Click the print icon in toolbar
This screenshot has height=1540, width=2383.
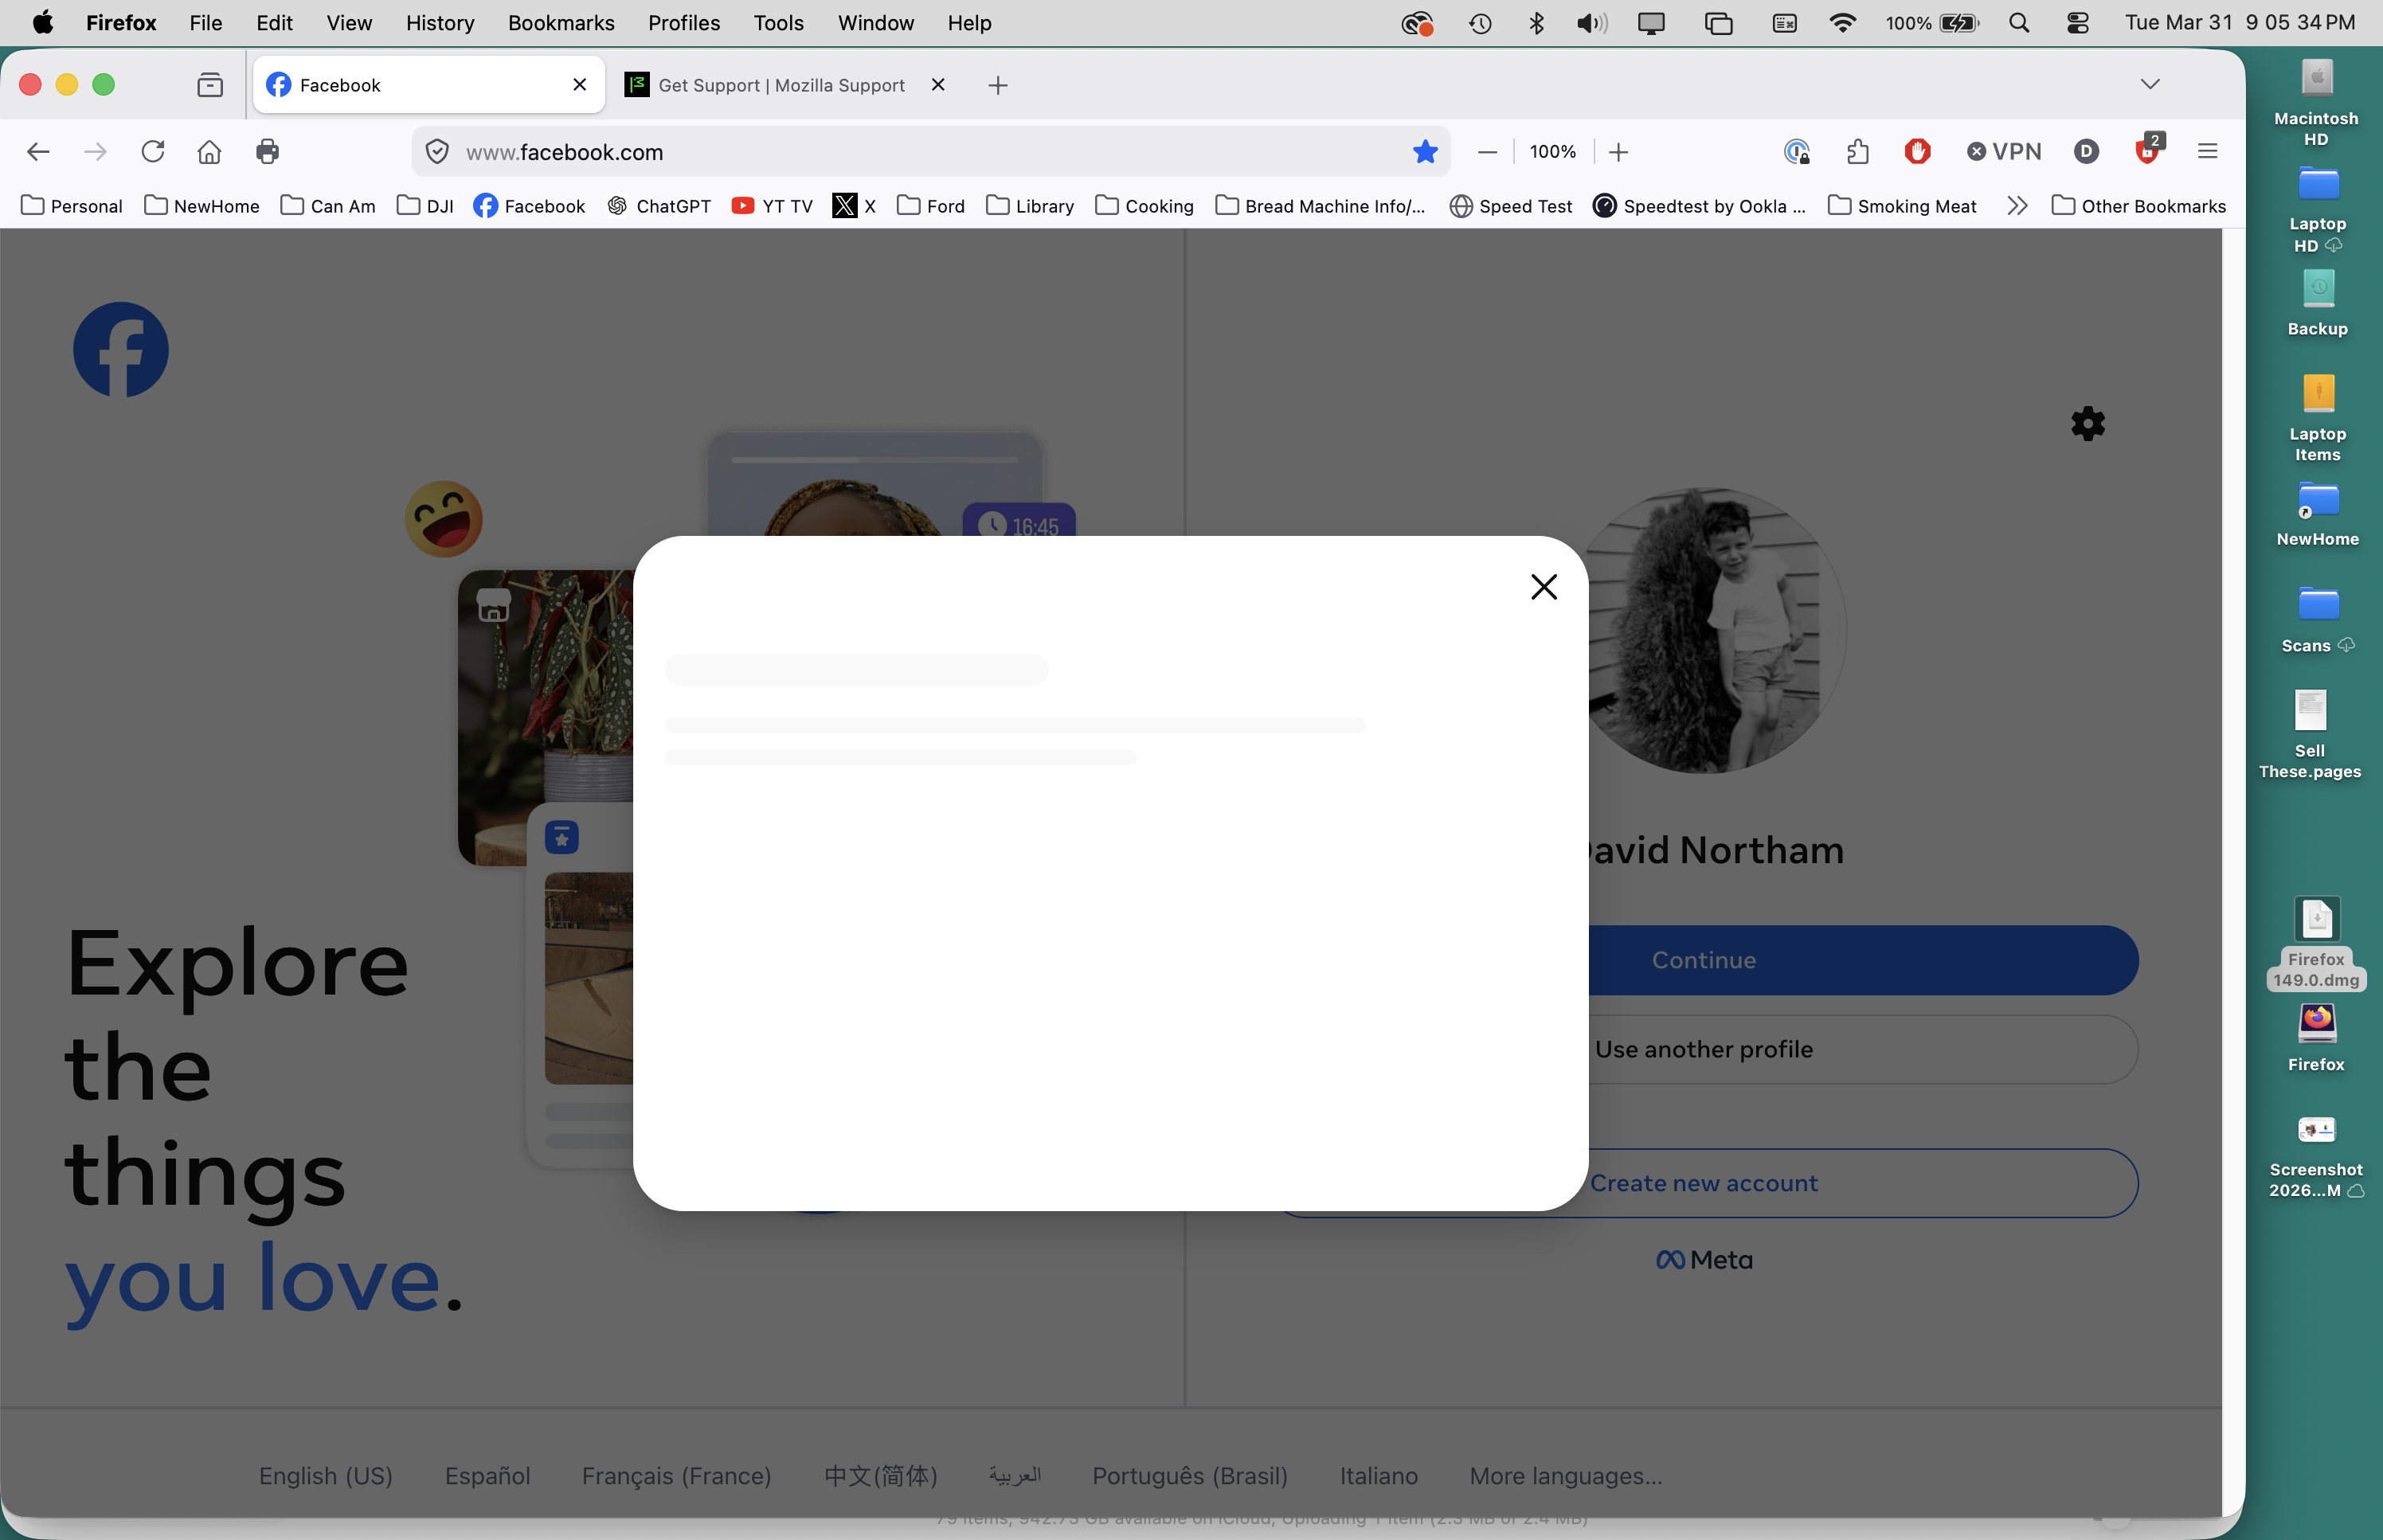point(267,152)
